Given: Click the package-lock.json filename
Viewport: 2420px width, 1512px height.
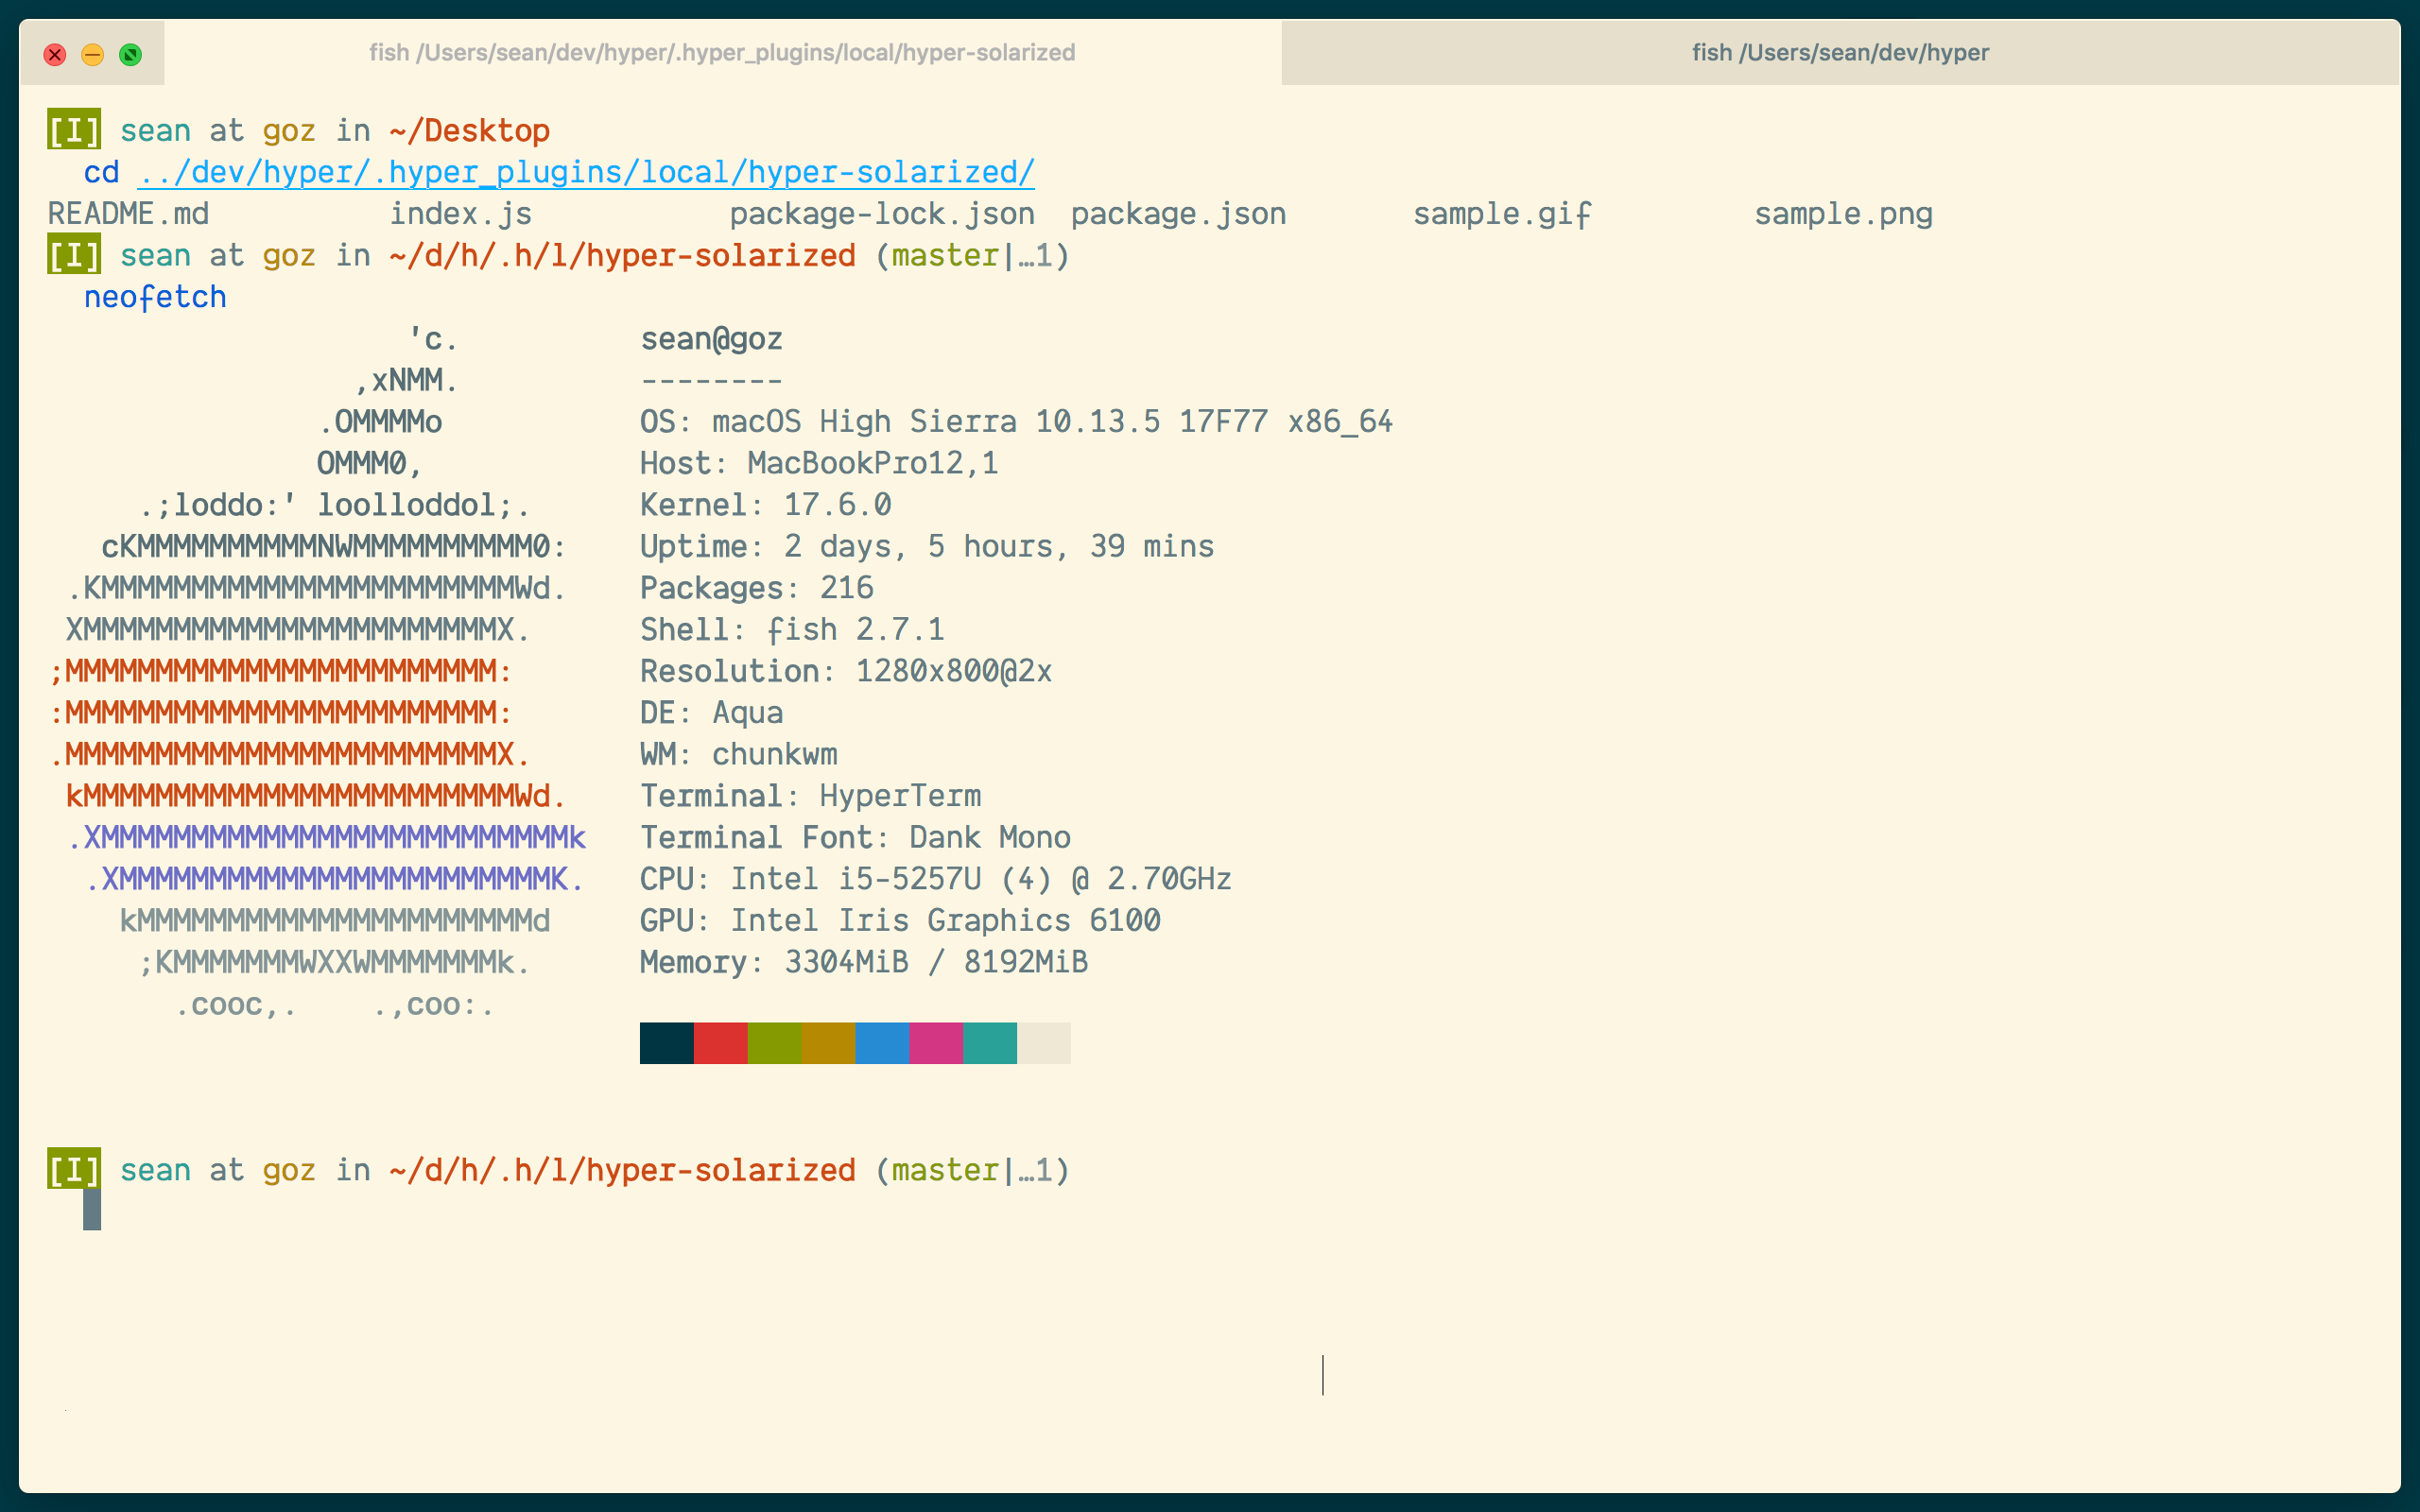Looking at the screenshot, I should click(881, 214).
